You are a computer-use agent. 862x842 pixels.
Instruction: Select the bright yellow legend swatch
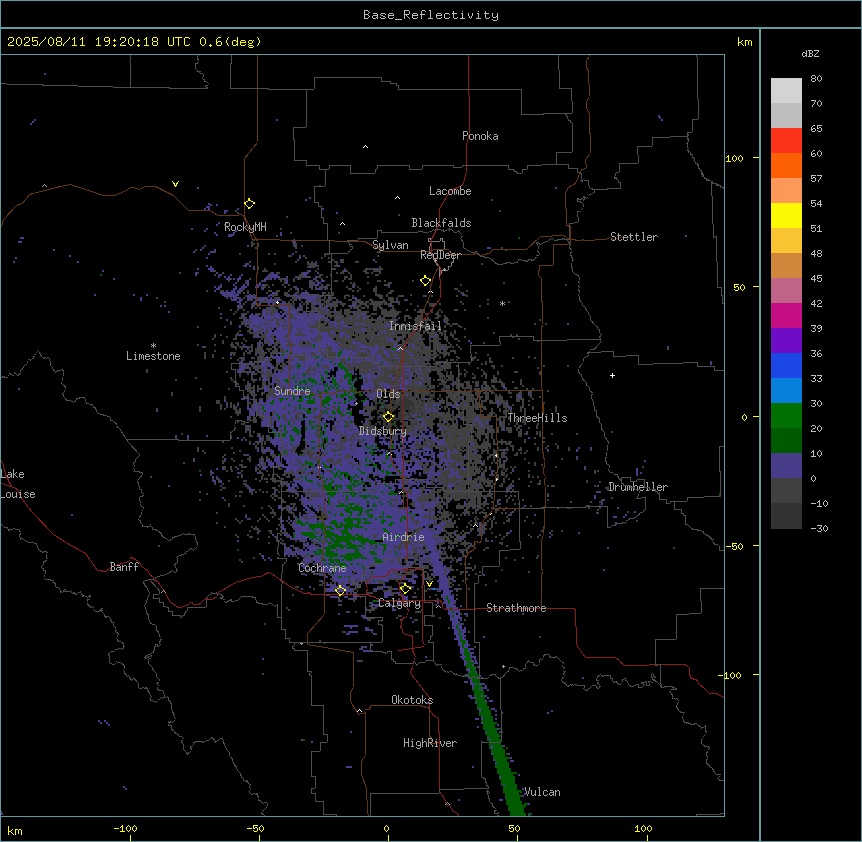pyautogui.click(x=786, y=215)
